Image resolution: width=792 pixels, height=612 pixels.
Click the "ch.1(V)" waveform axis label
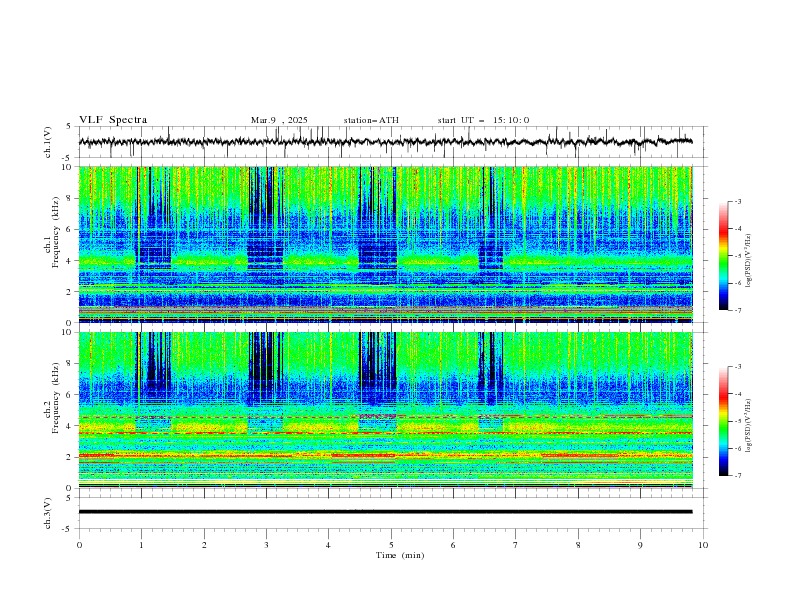[48, 142]
